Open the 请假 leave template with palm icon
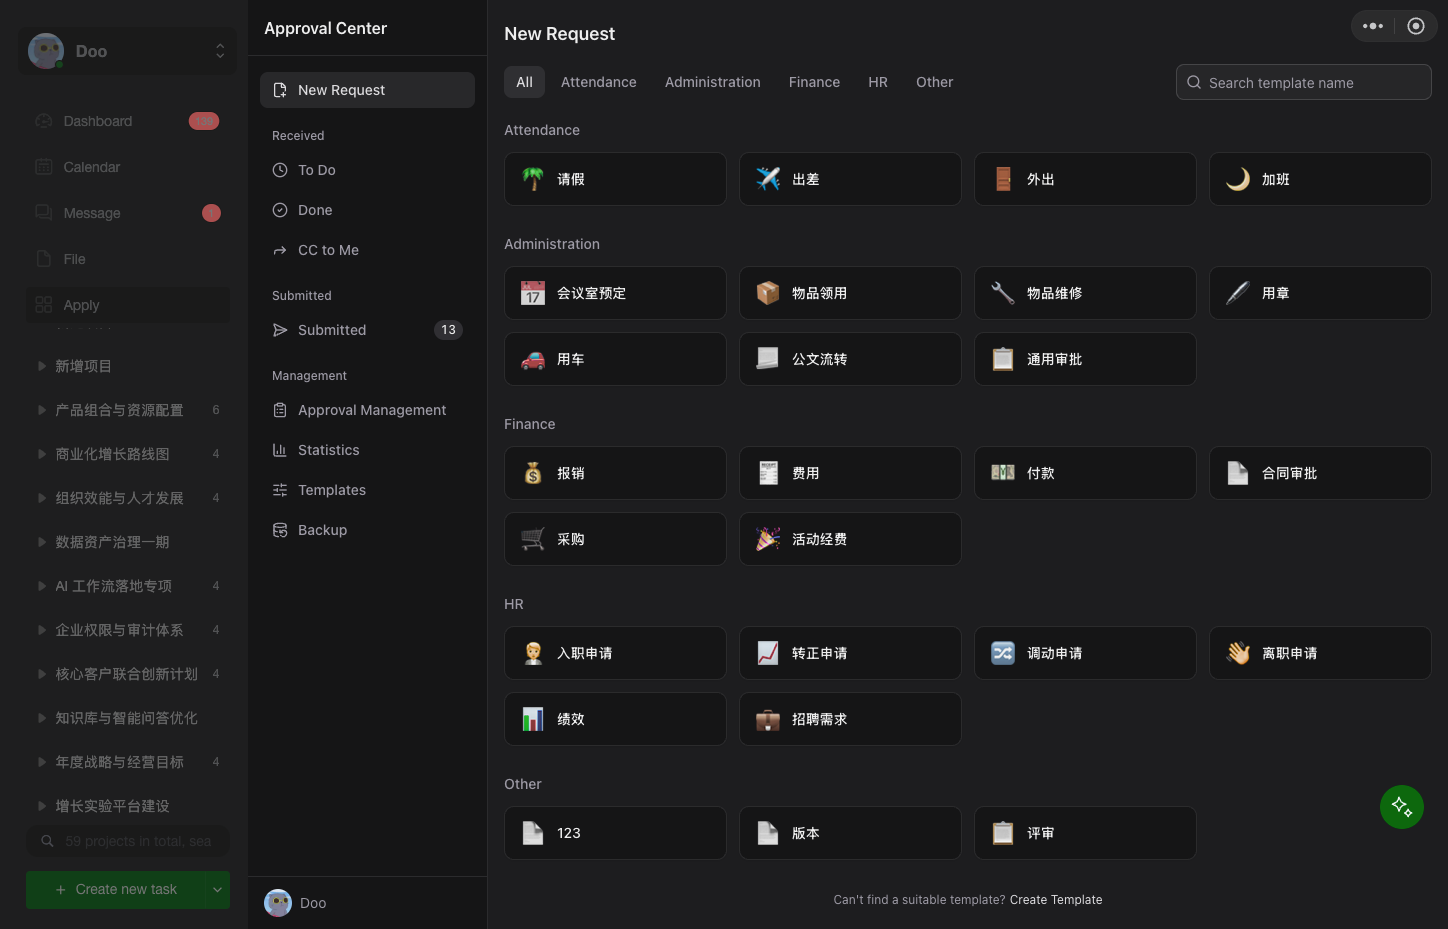 (x=615, y=179)
